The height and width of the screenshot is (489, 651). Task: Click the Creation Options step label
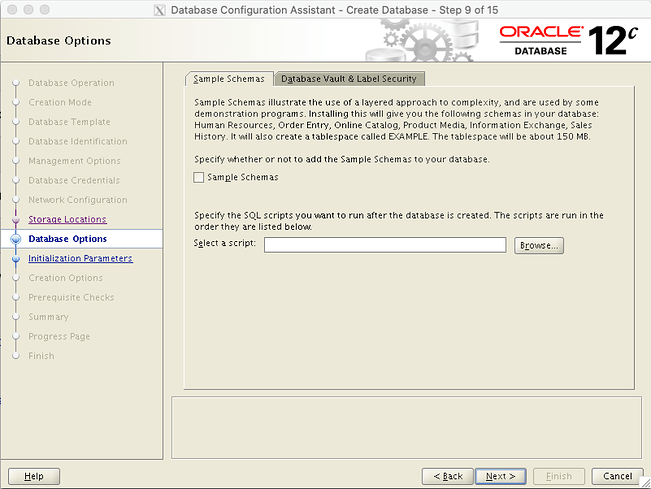pos(65,278)
